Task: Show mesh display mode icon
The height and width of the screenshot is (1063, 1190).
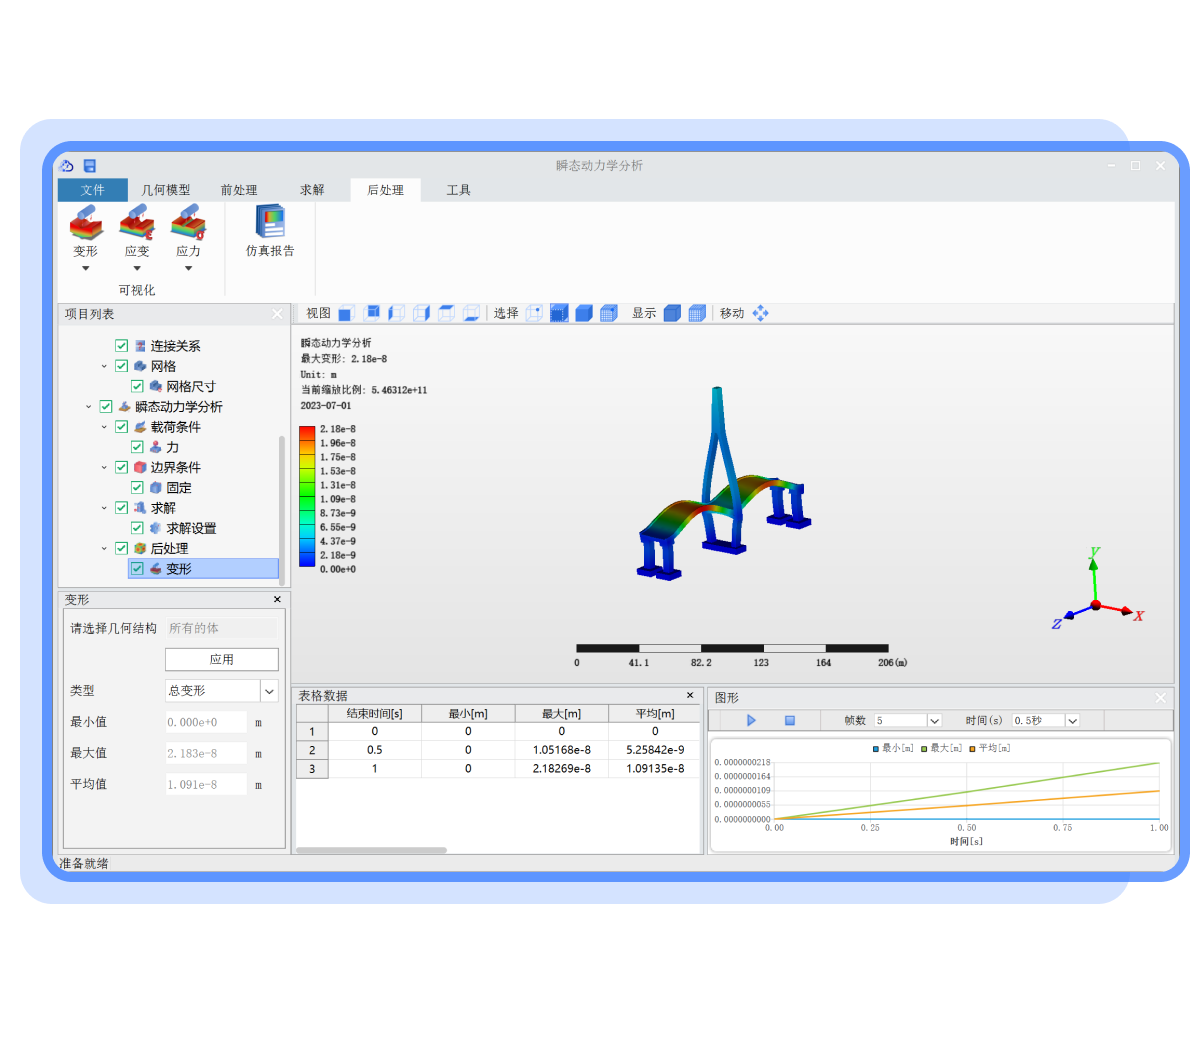Action: point(697,313)
